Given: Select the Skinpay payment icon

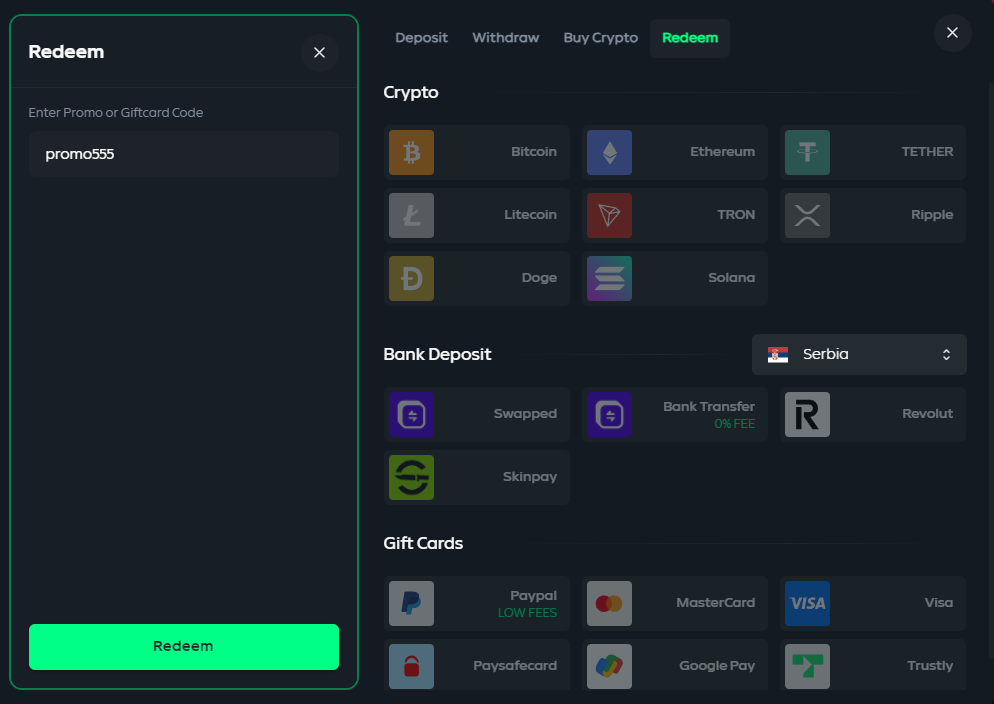Looking at the screenshot, I should (x=411, y=477).
